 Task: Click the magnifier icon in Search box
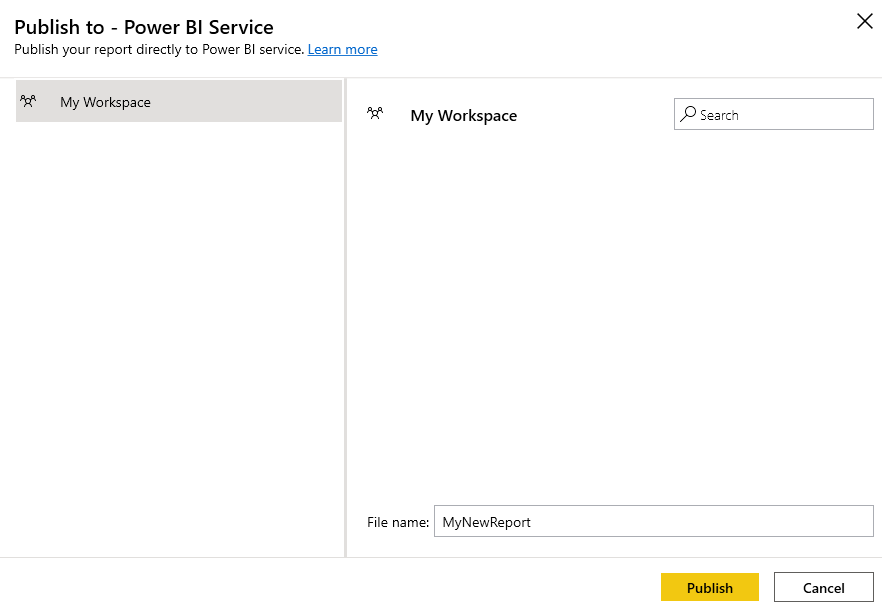pos(688,114)
